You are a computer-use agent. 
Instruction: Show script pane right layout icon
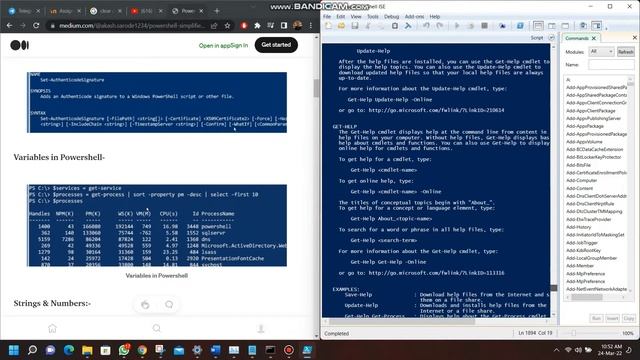tap(552, 26)
